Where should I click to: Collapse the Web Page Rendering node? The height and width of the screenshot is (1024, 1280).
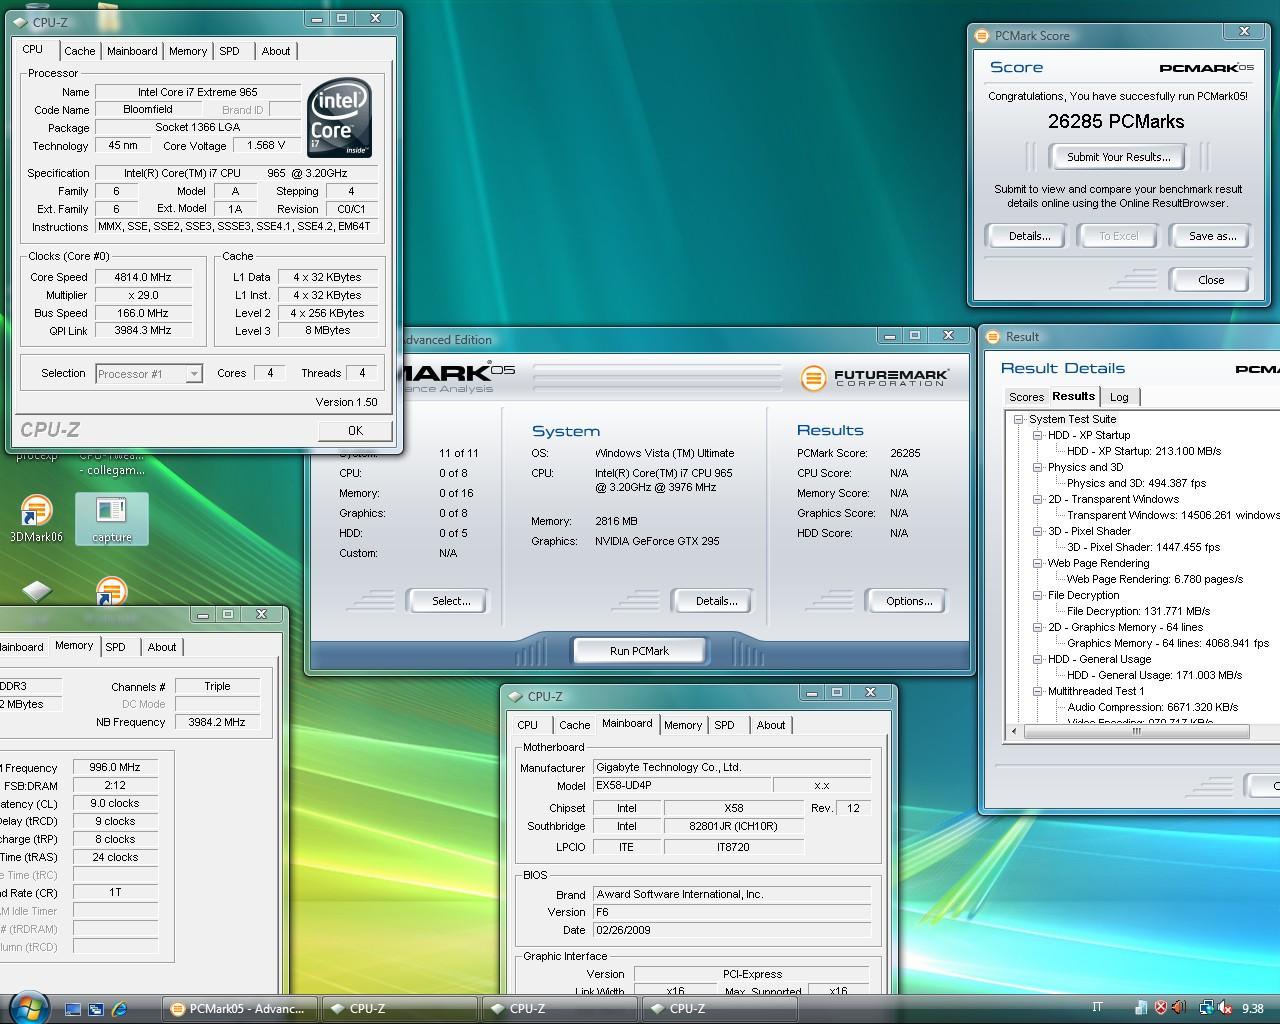(1038, 564)
